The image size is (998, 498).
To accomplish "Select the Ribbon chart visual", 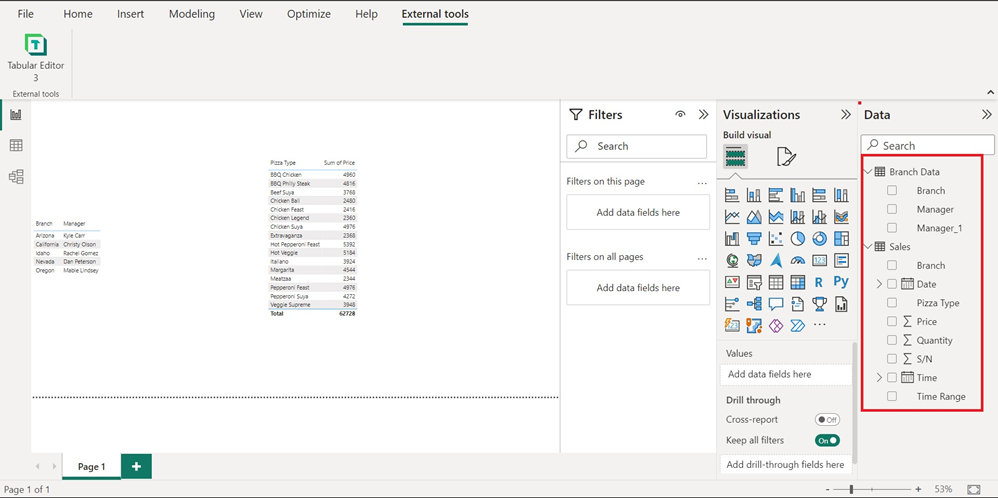I will pyautogui.click(x=841, y=217).
